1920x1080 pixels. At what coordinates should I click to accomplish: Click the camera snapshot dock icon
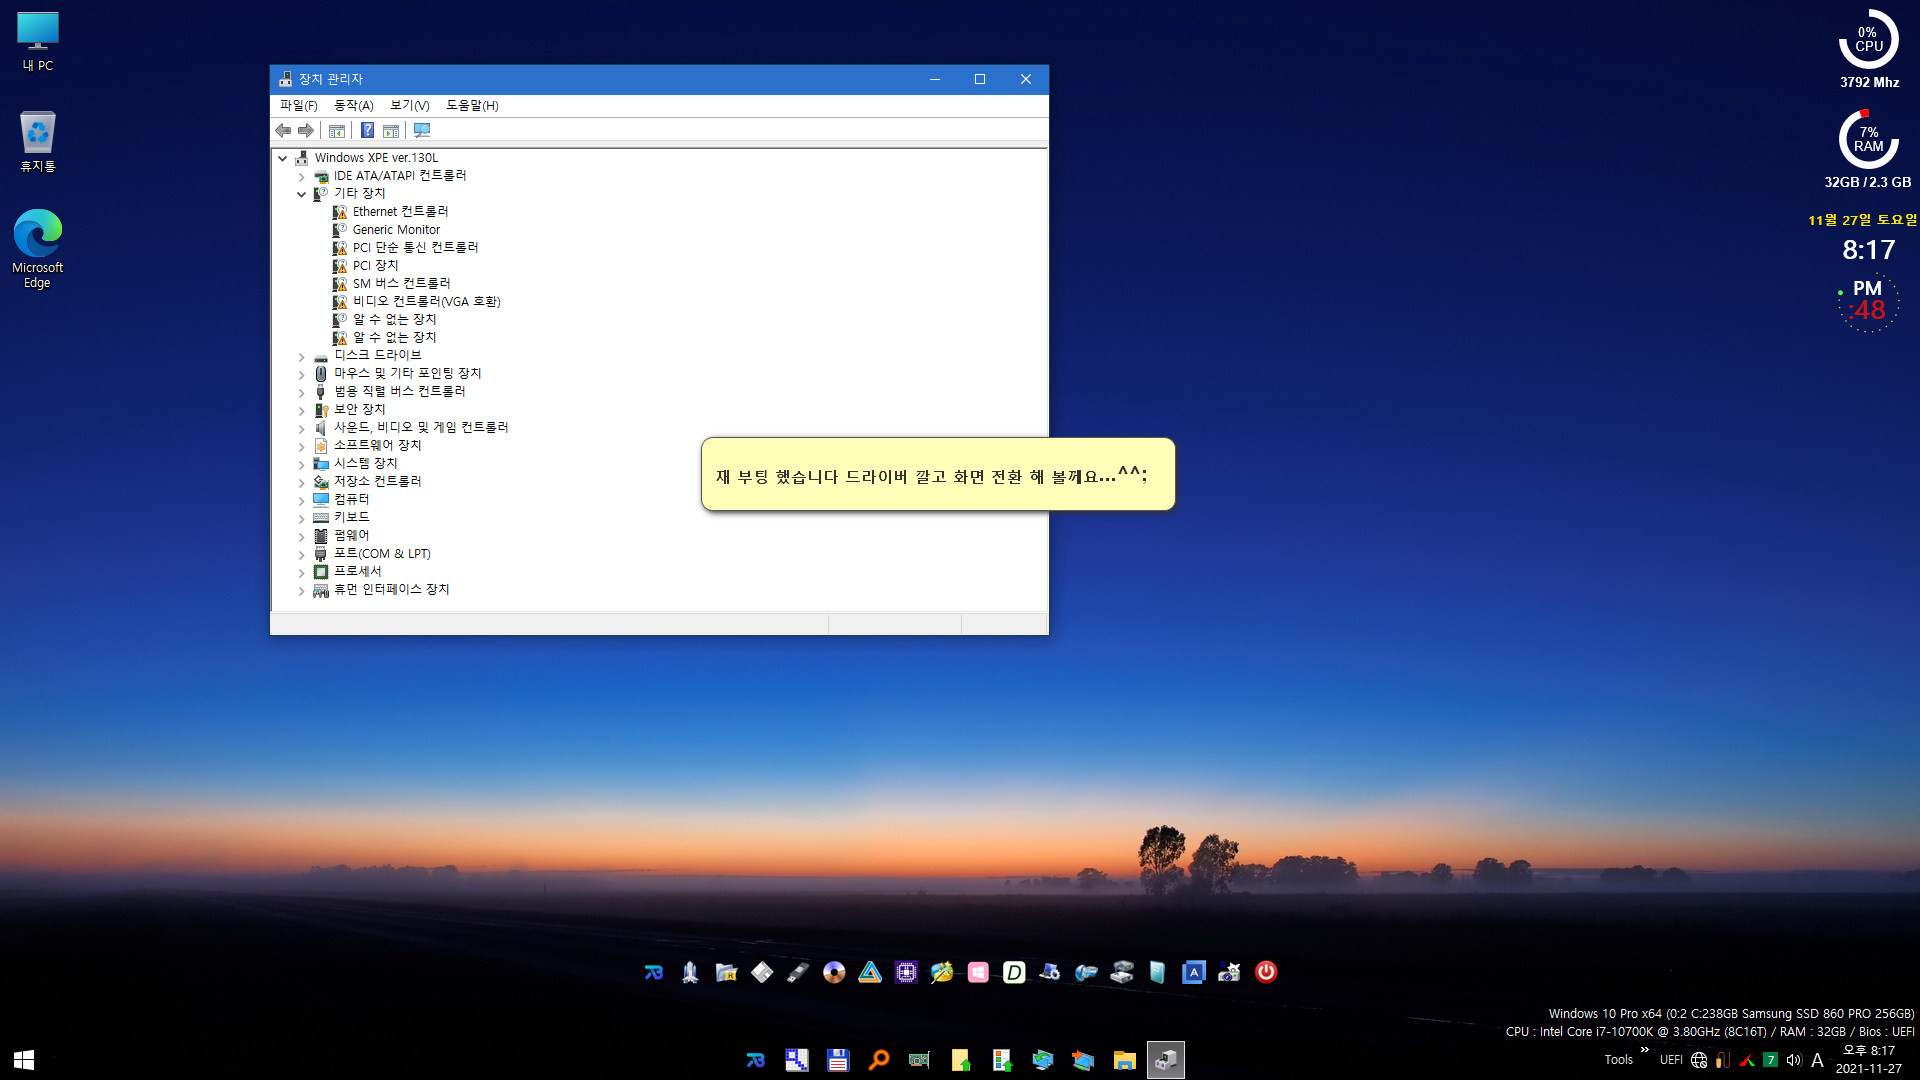pos(1229,972)
